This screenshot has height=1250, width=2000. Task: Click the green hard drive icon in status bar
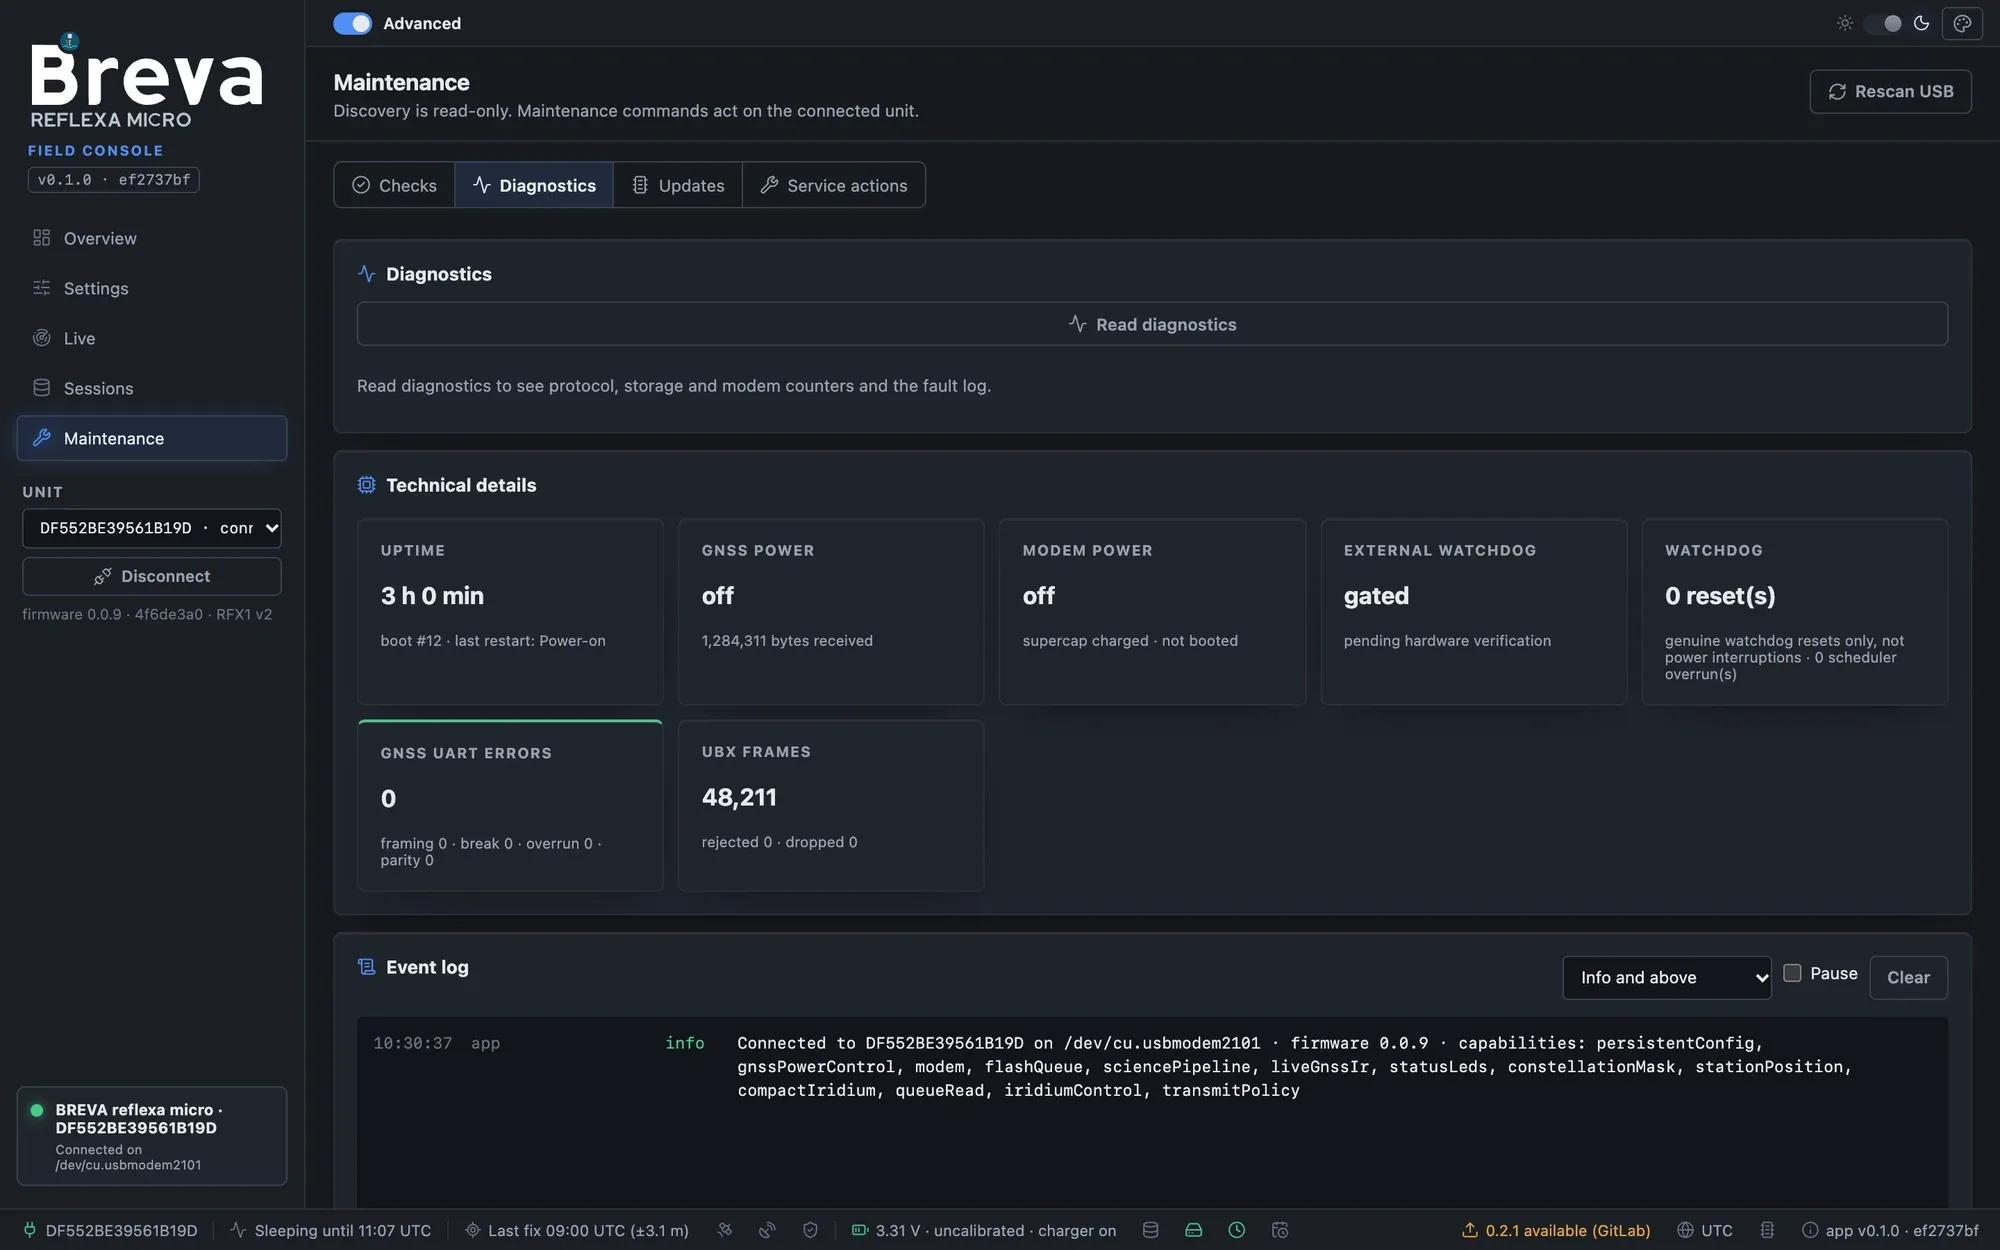pyautogui.click(x=1194, y=1230)
